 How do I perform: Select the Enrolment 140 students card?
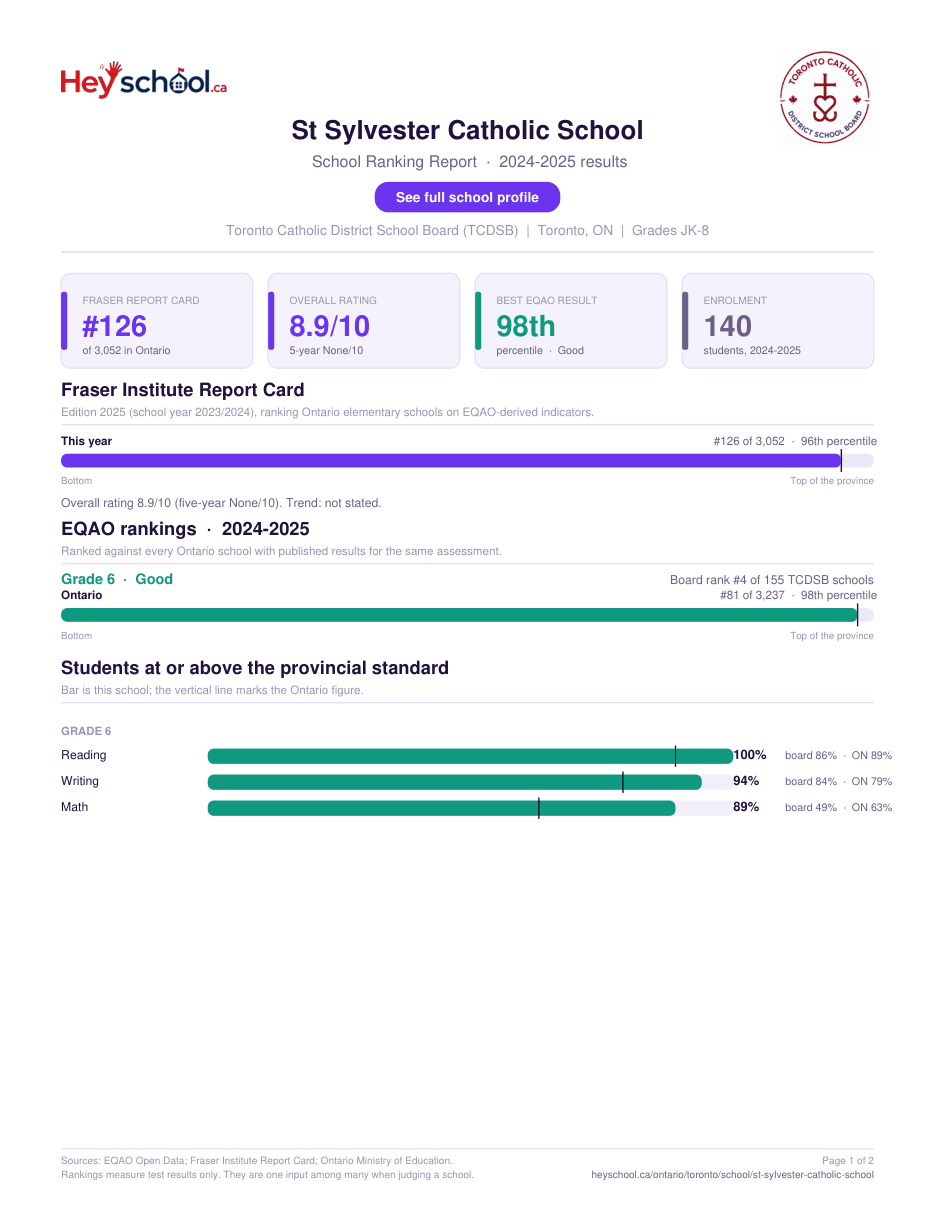(778, 321)
